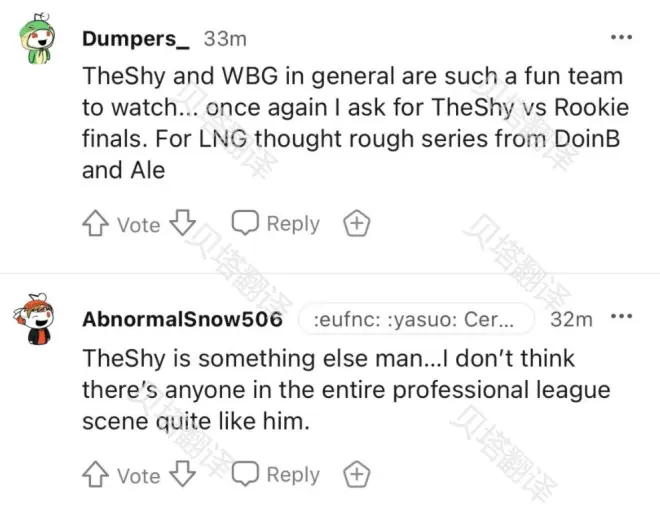The height and width of the screenshot is (511, 660).
Task: Select the 'TheShy and WBG in general' comment text
Action: (353, 123)
